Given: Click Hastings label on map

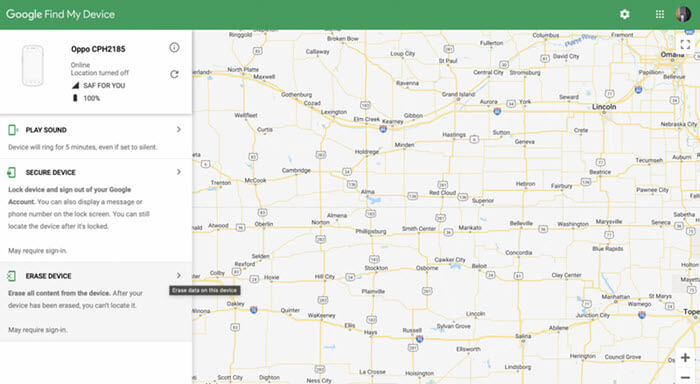Looking at the screenshot, I should (454, 134).
